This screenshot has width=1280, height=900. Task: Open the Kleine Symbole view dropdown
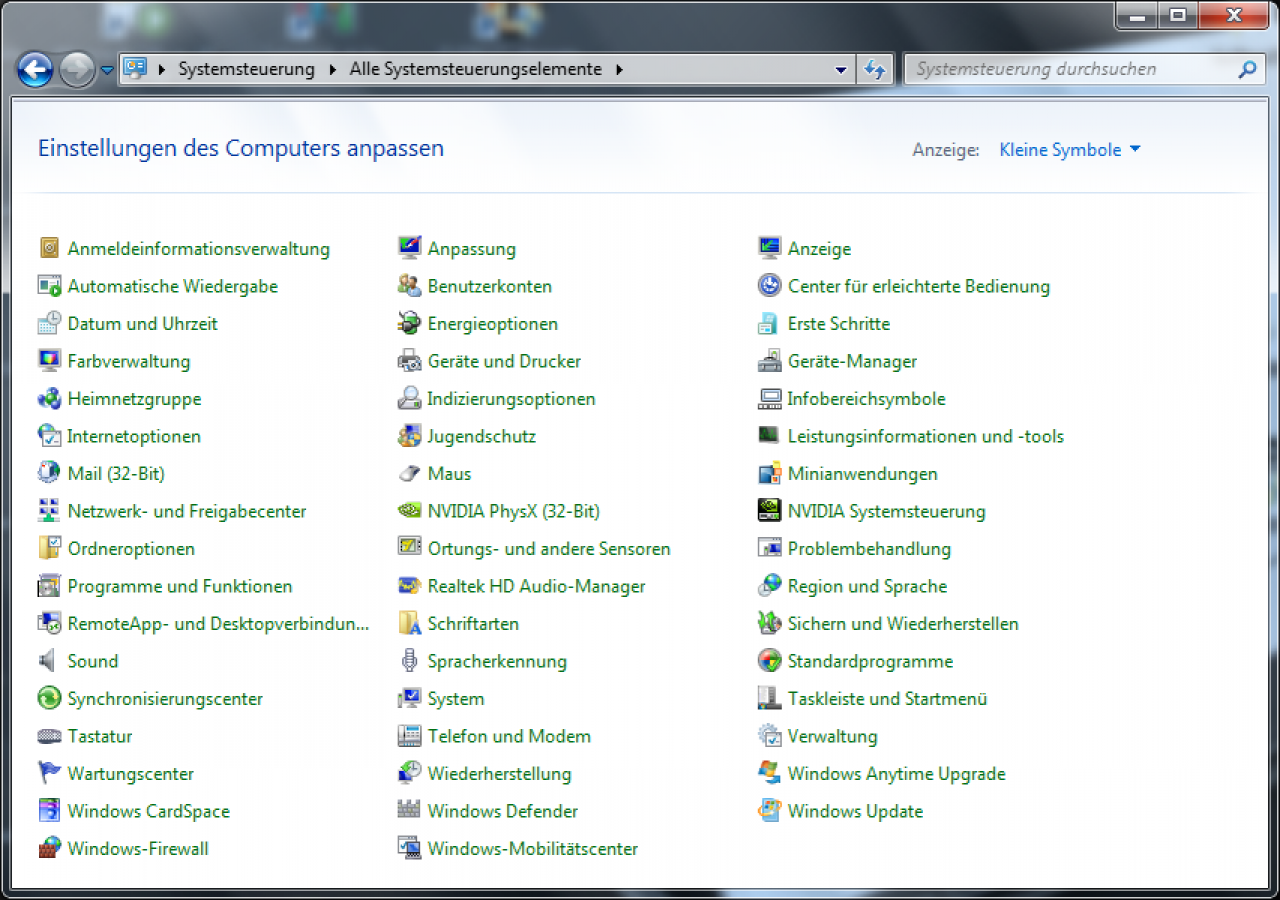tap(1069, 150)
